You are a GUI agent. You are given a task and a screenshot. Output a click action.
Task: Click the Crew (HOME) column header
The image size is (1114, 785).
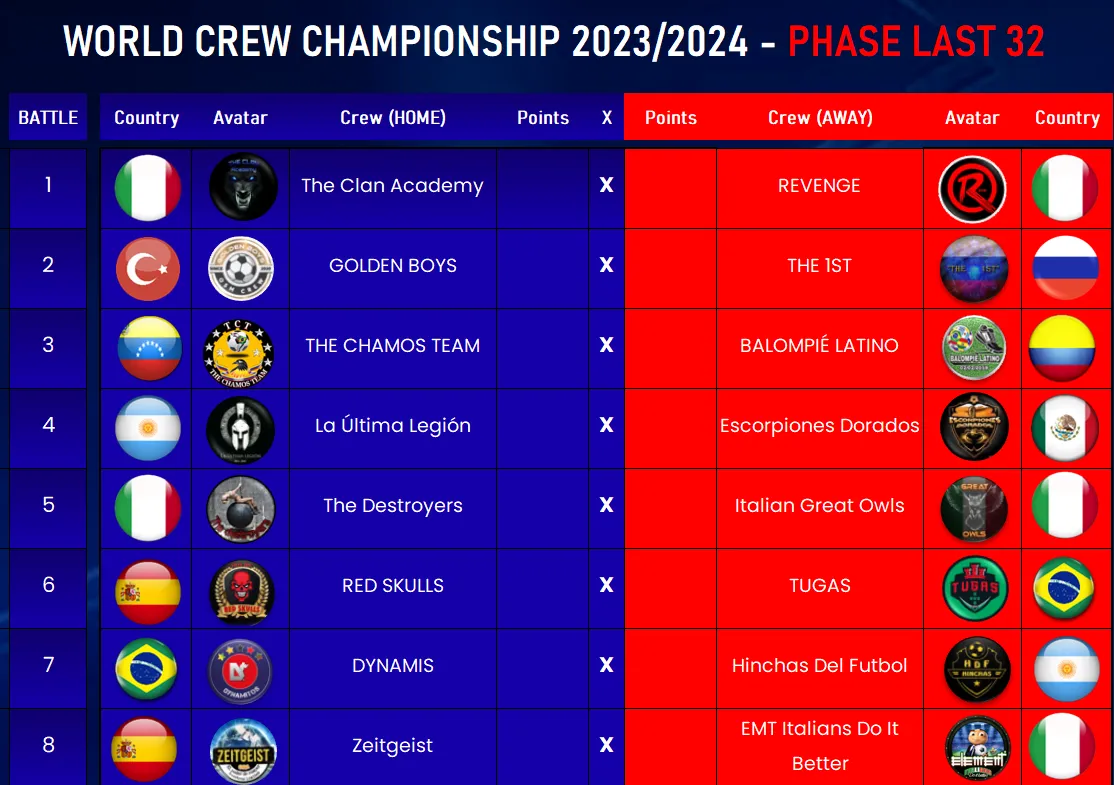[393, 118]
